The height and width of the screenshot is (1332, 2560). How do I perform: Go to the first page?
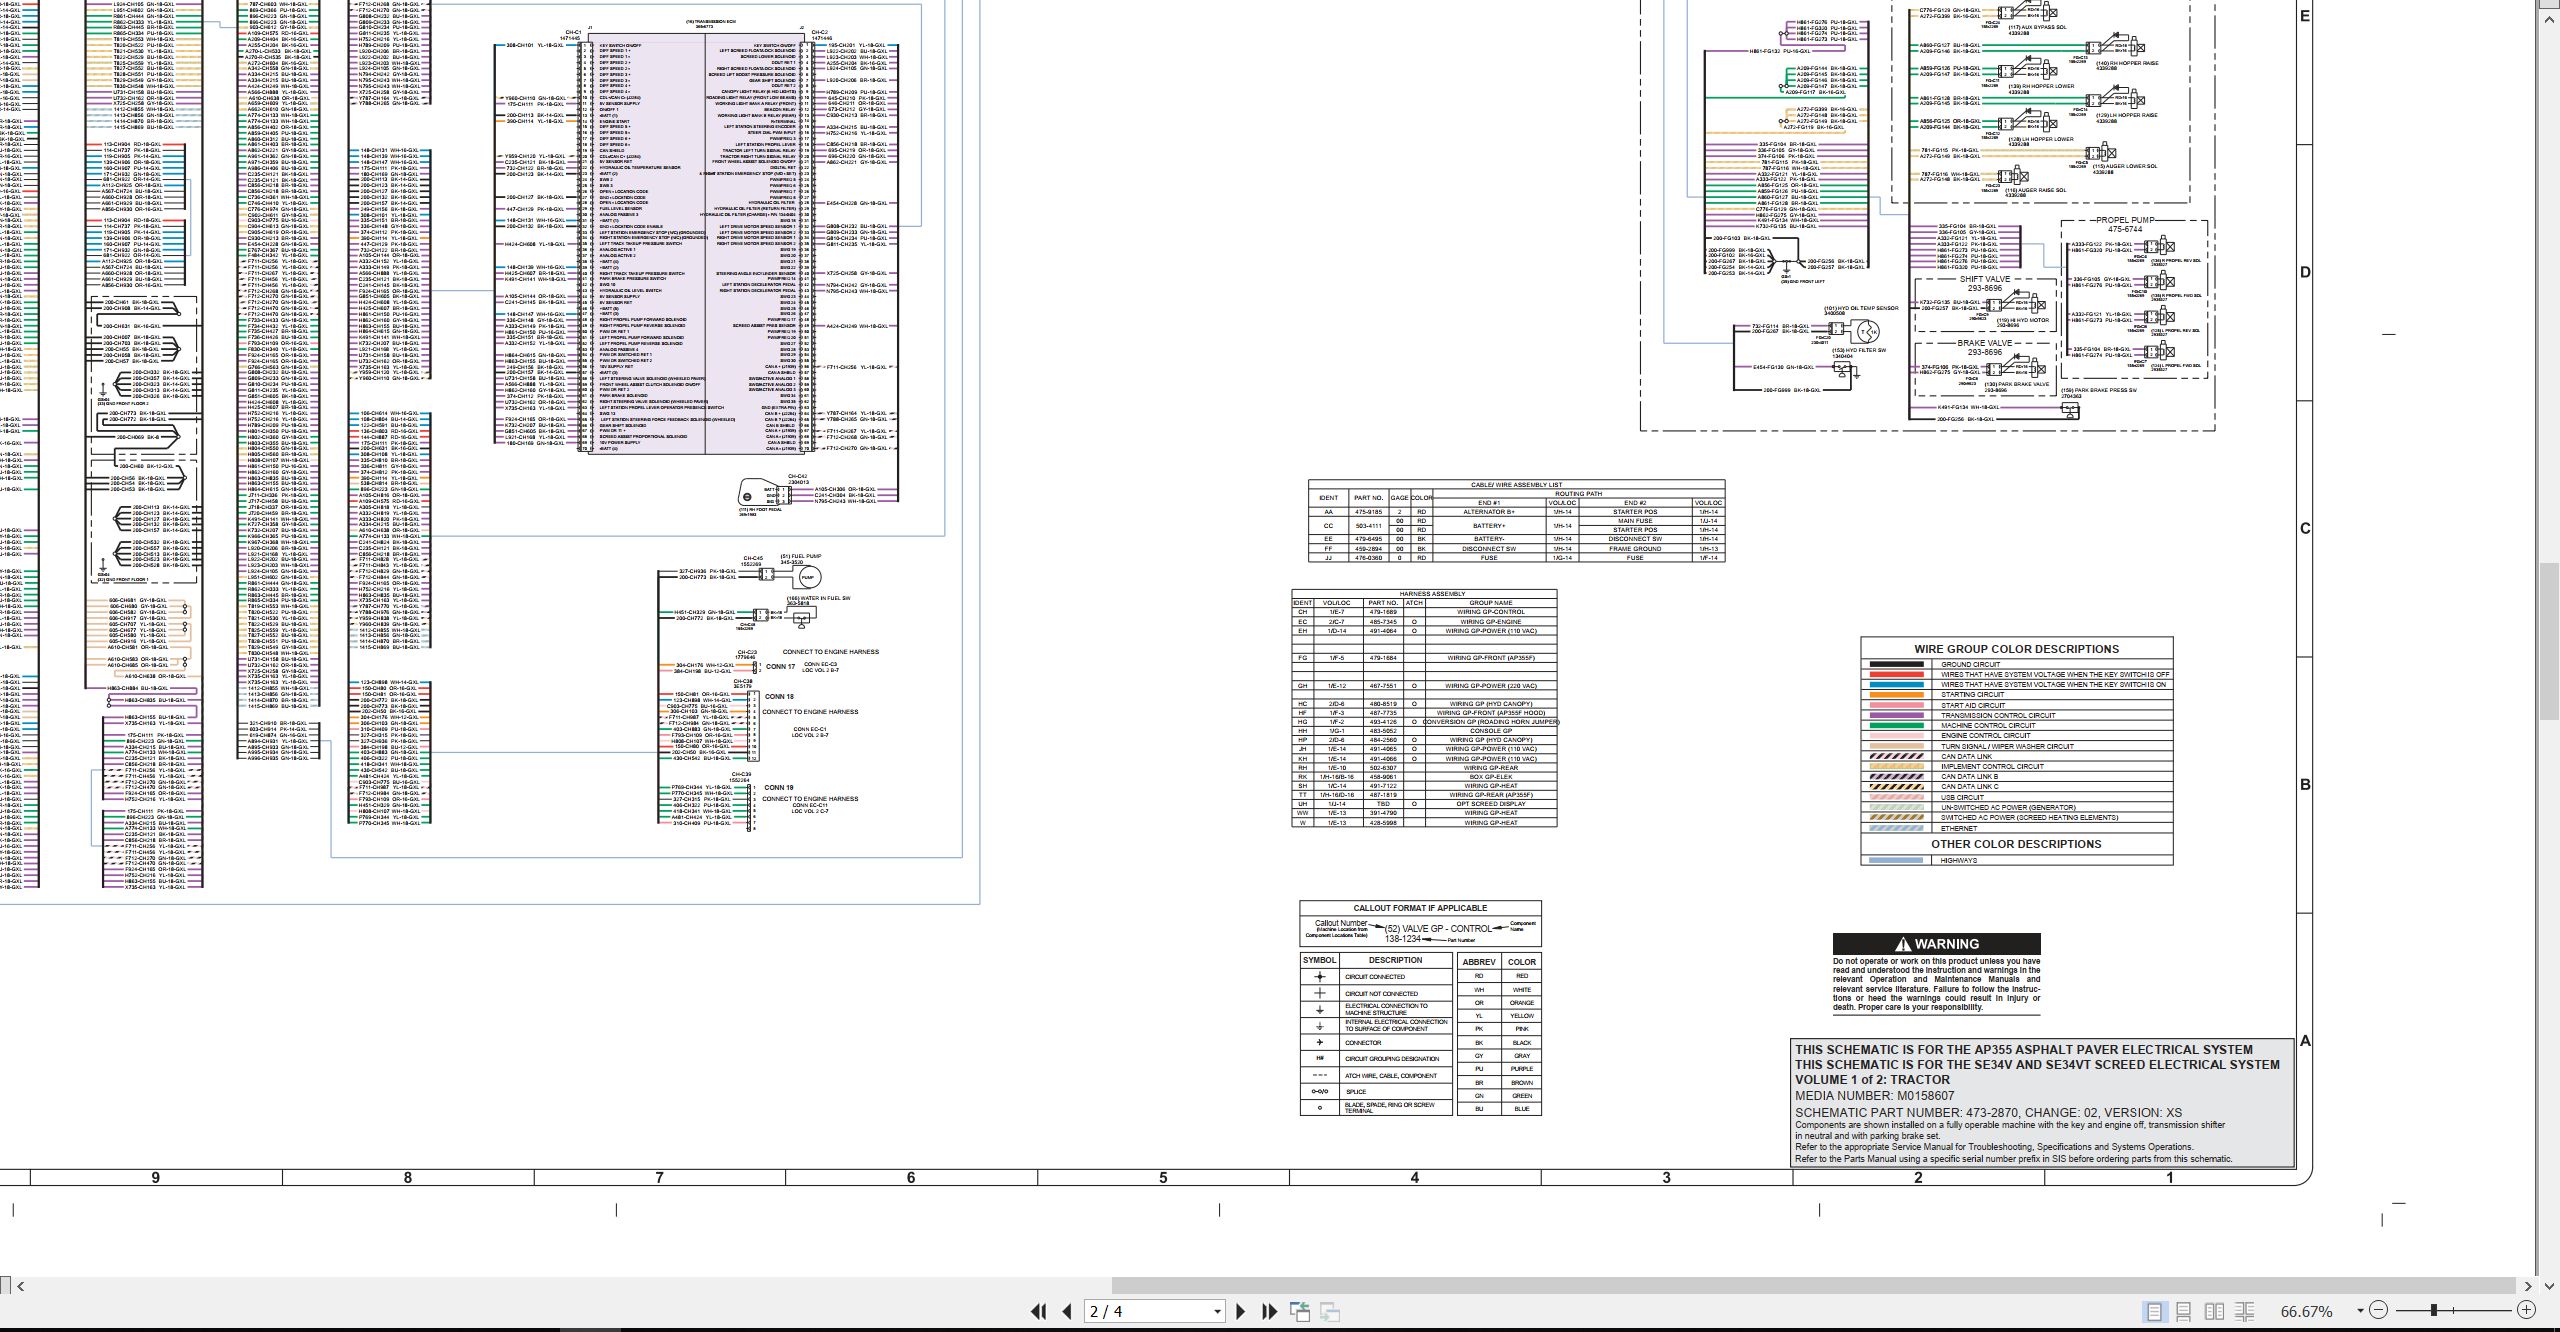1038,1311
